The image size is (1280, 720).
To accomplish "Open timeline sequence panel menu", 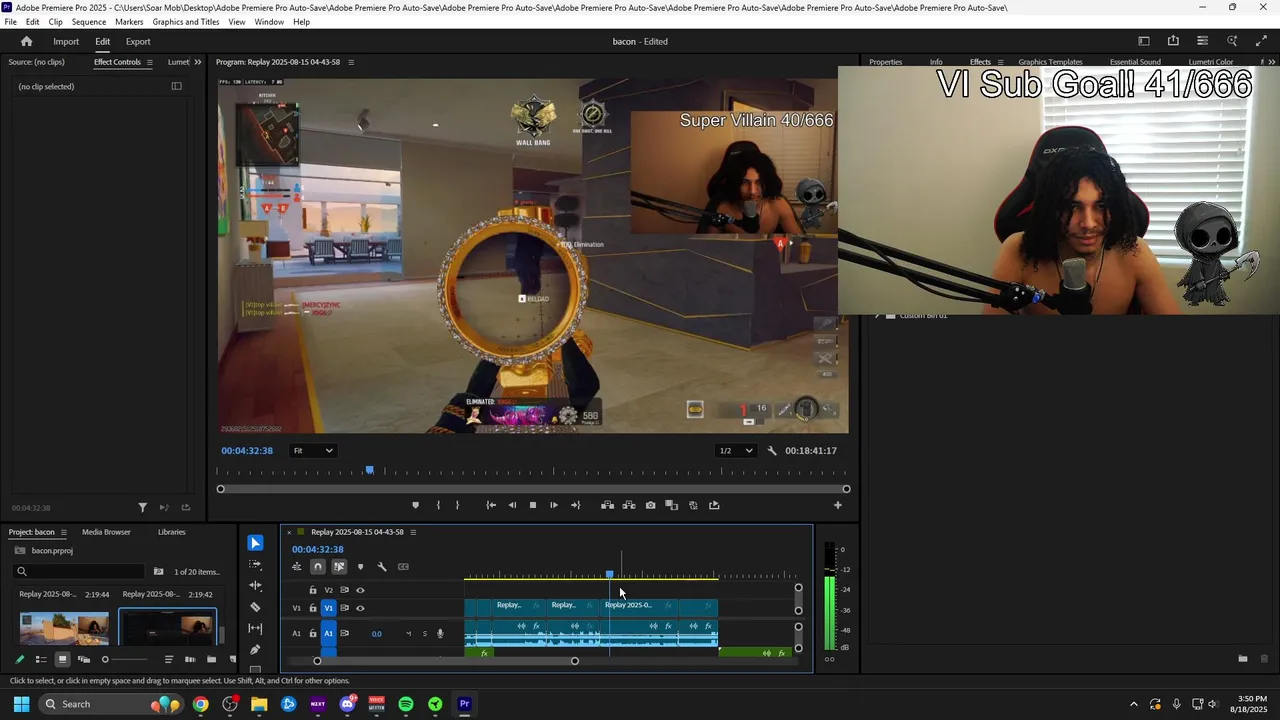I will [413, 532].
